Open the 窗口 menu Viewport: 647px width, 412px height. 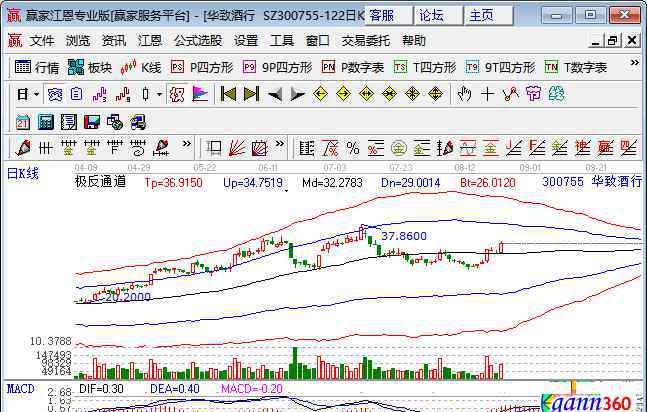[318, 40]
